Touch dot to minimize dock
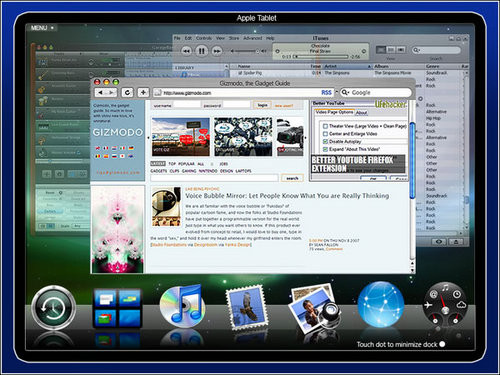Image resolution: width=500 pixels, height=375 pixels. tap(442, 344)
